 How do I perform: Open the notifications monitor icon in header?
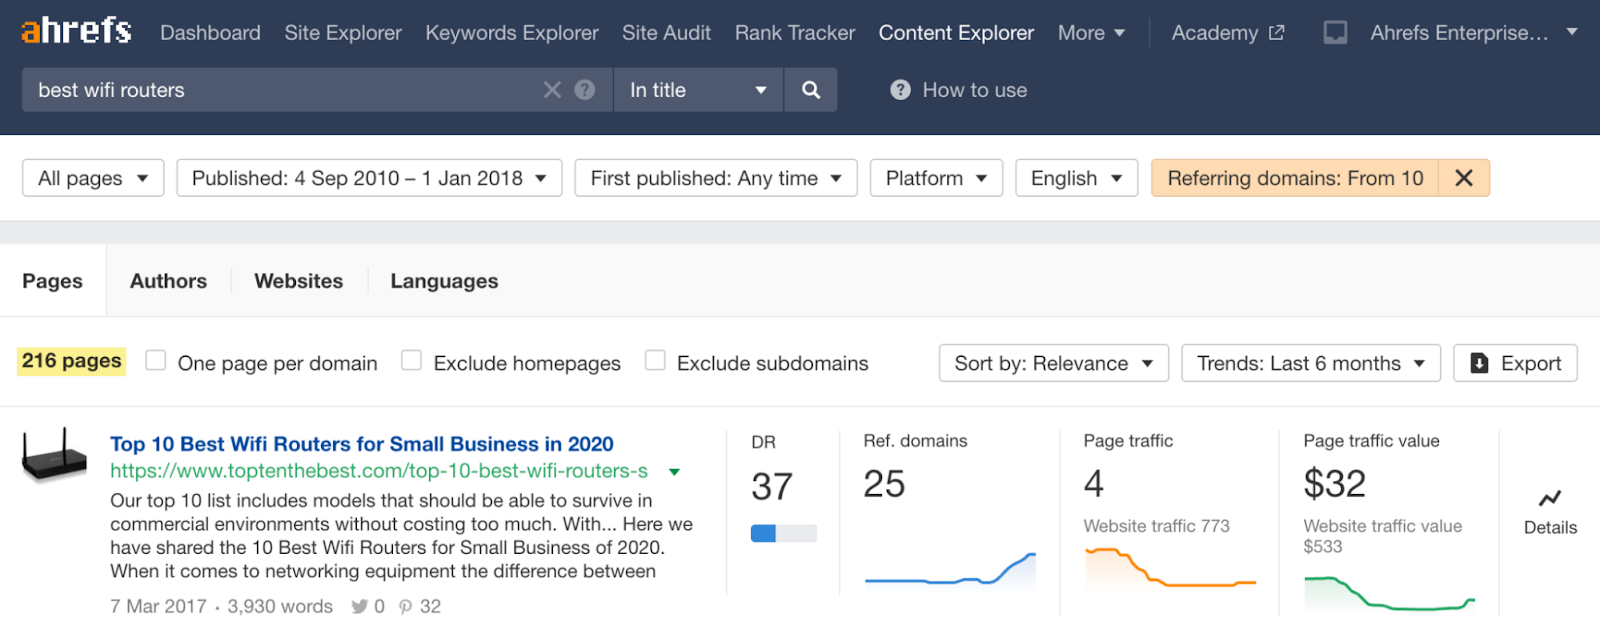[x=1334, y=33]
